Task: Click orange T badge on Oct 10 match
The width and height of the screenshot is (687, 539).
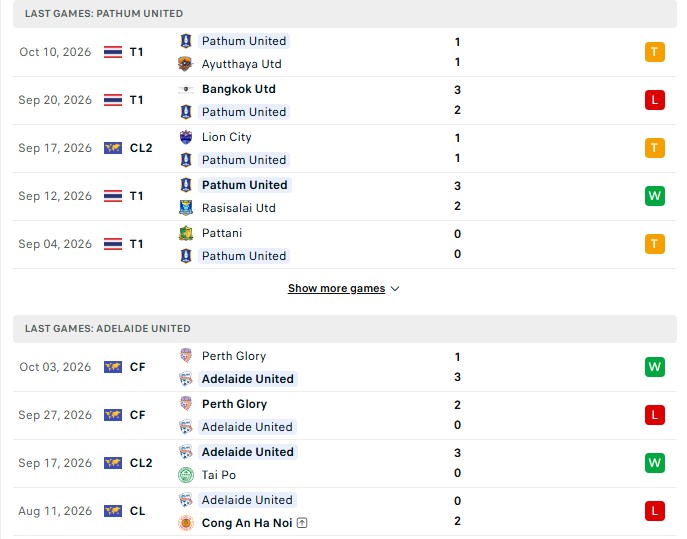Action: (655, 52)
